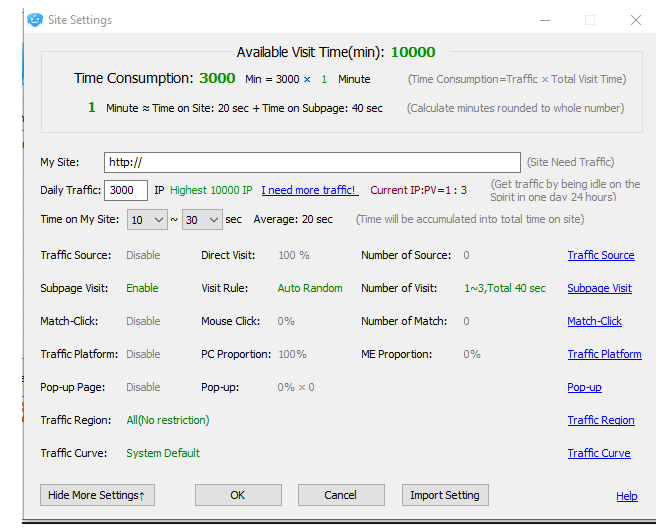The height and width of the screenshot is (531, 668).
Task: Click the green 'Enable' subpage visit status
Action: [x=142, y=288]
